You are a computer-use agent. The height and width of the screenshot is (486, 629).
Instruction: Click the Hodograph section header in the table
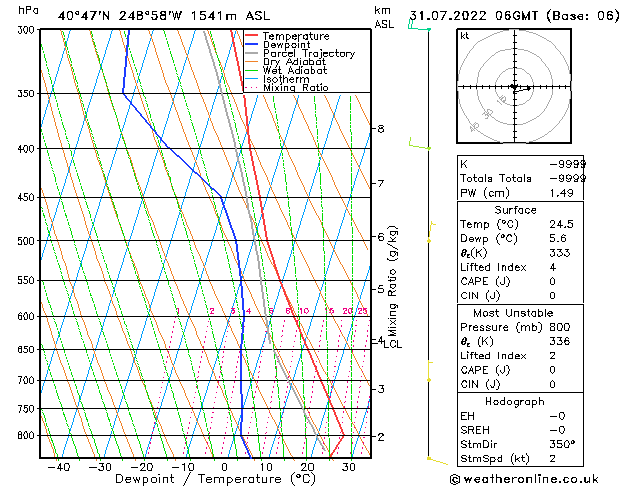pos(516,401)
